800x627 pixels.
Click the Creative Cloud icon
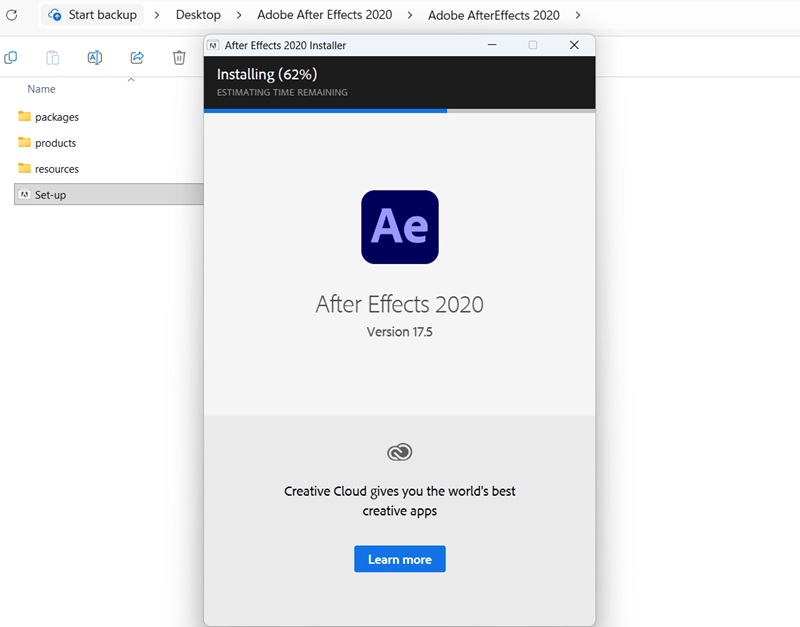click(399, 452)
